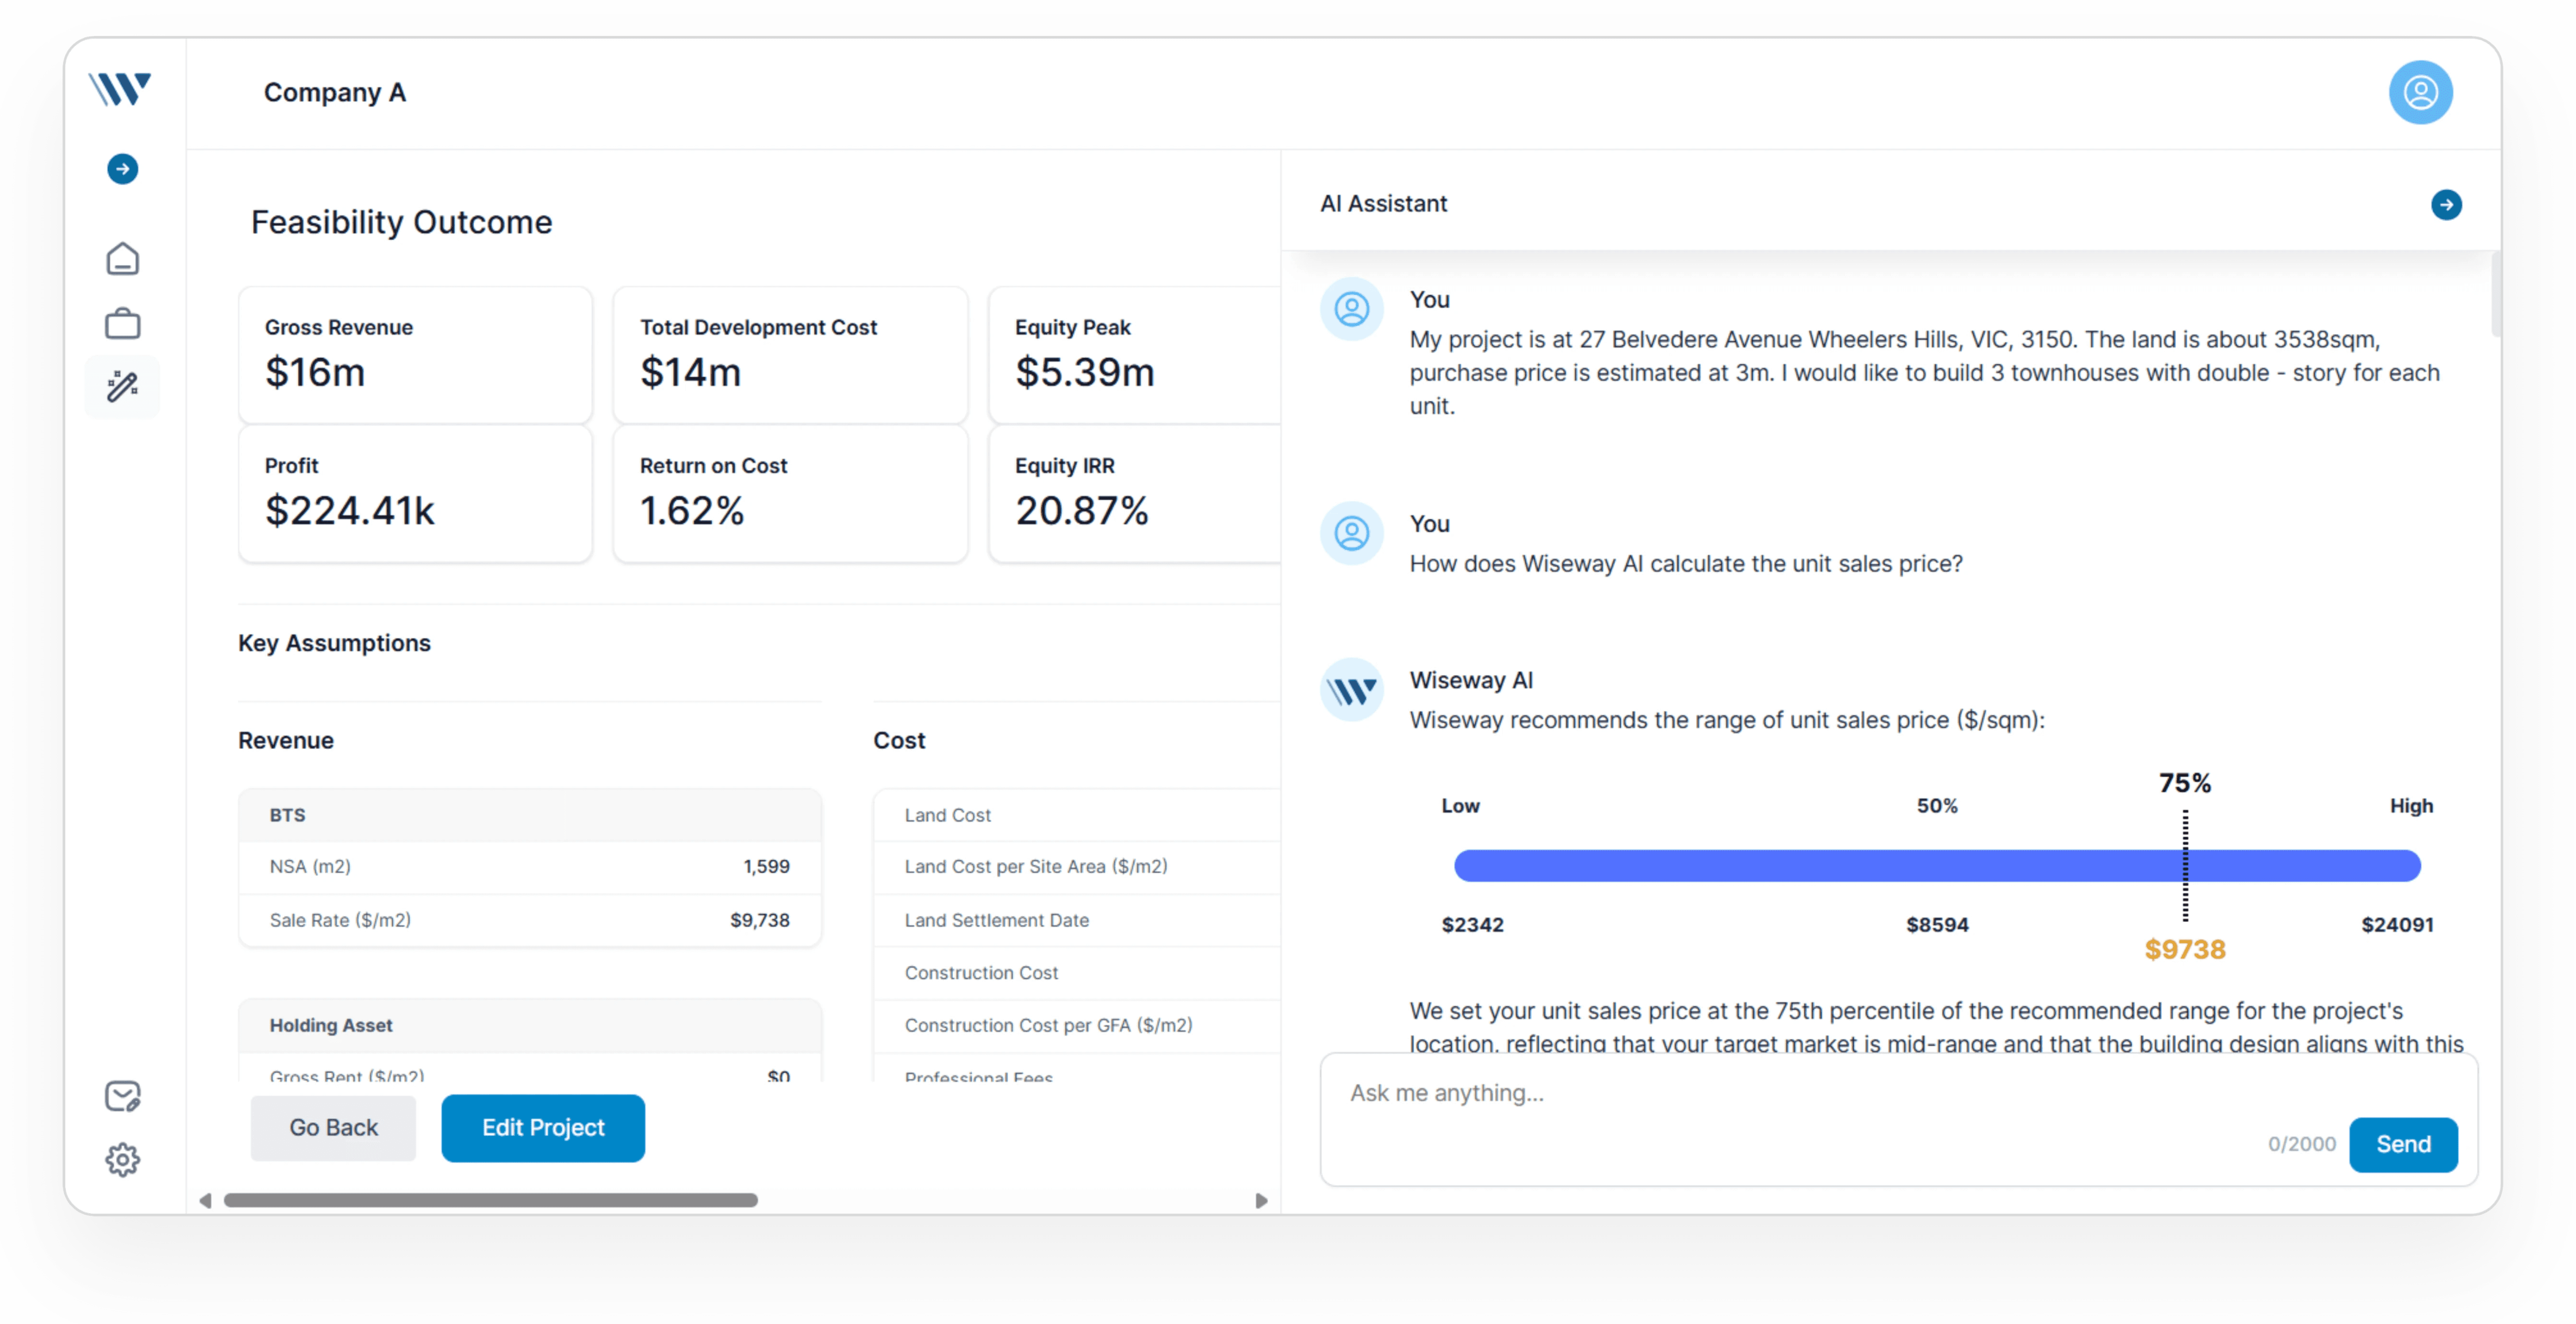
Task: Click the 'Construction Cost per GFA ($/m2)' row
Action: (1077, 1025)
